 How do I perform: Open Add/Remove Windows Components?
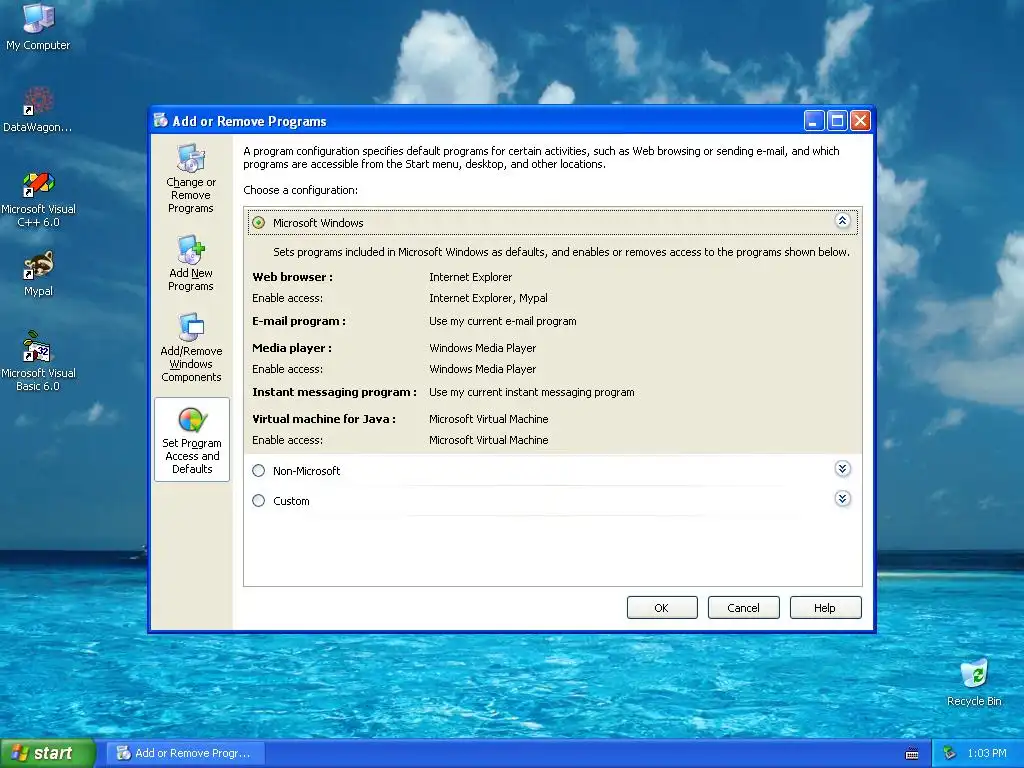[x=191, y=347]
